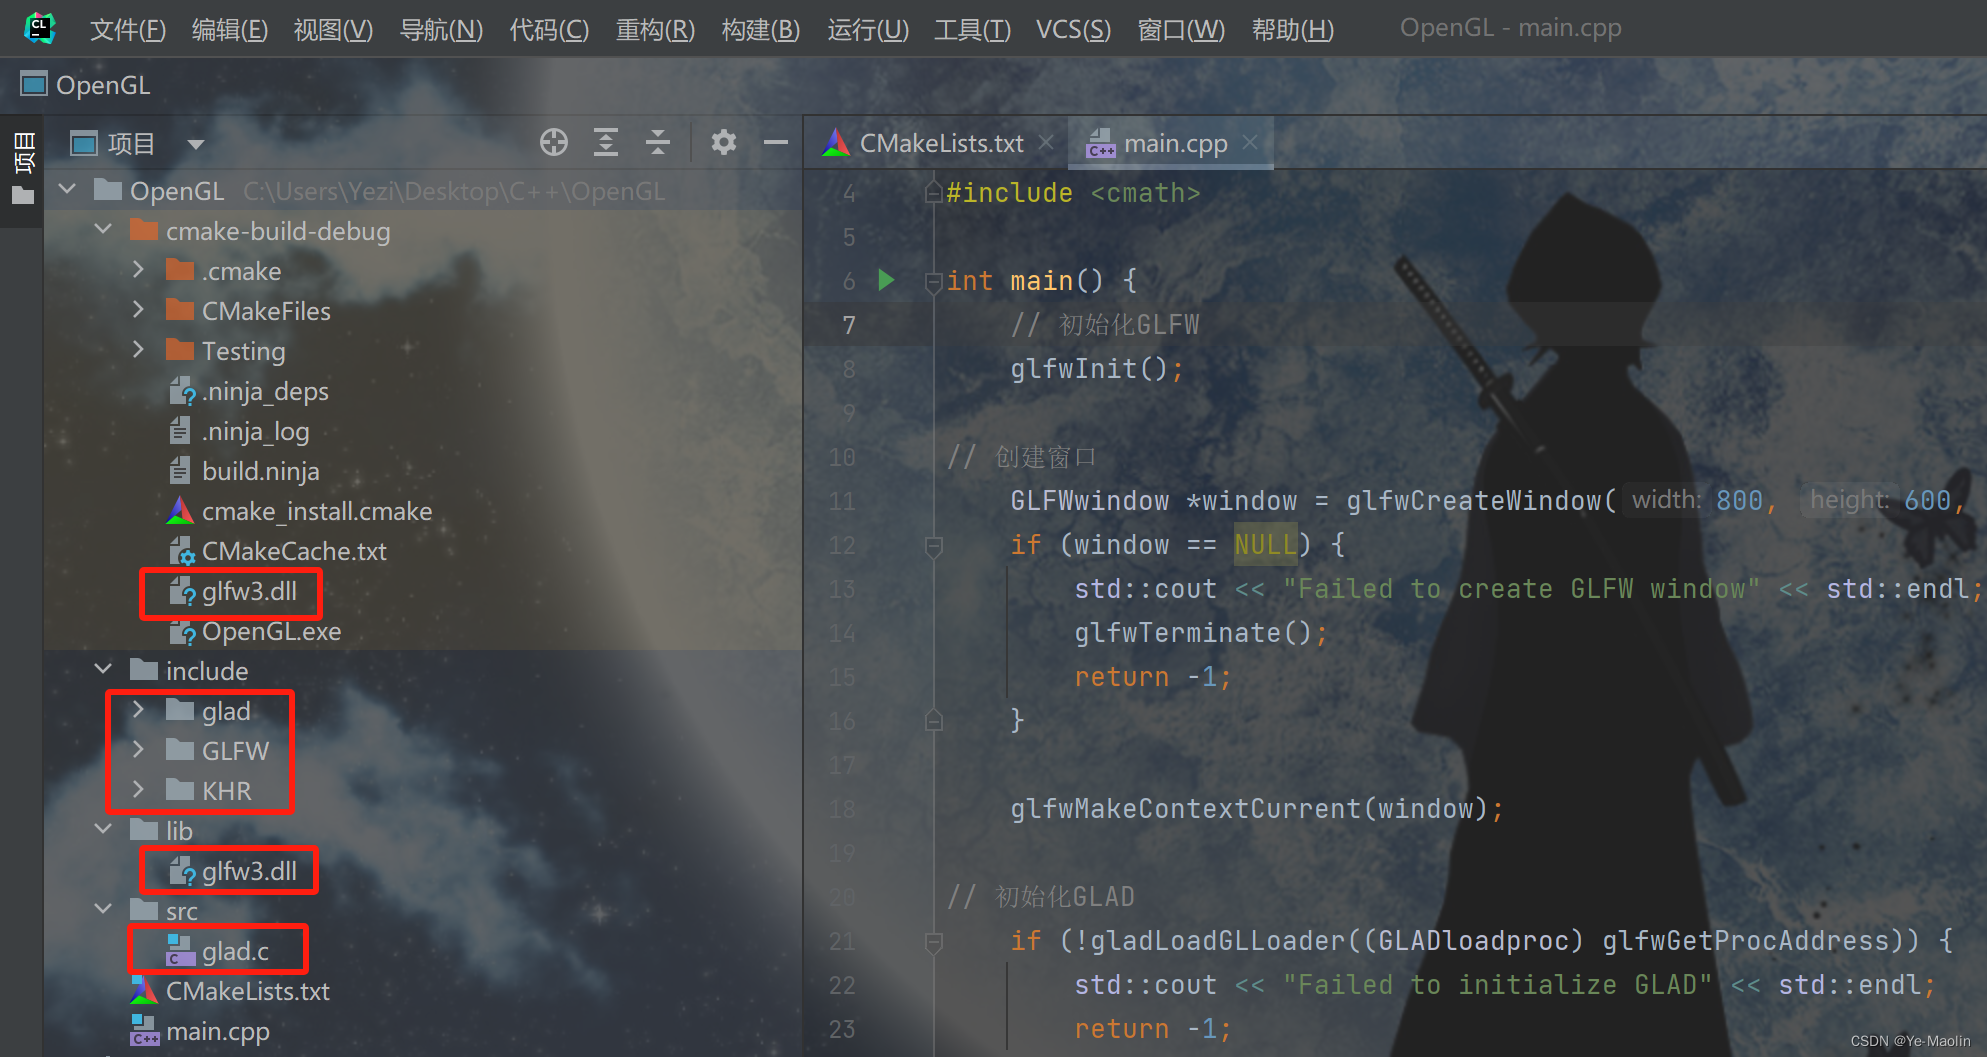
Task: Click the Select Opened File crosshair icon
Action: 554,142
